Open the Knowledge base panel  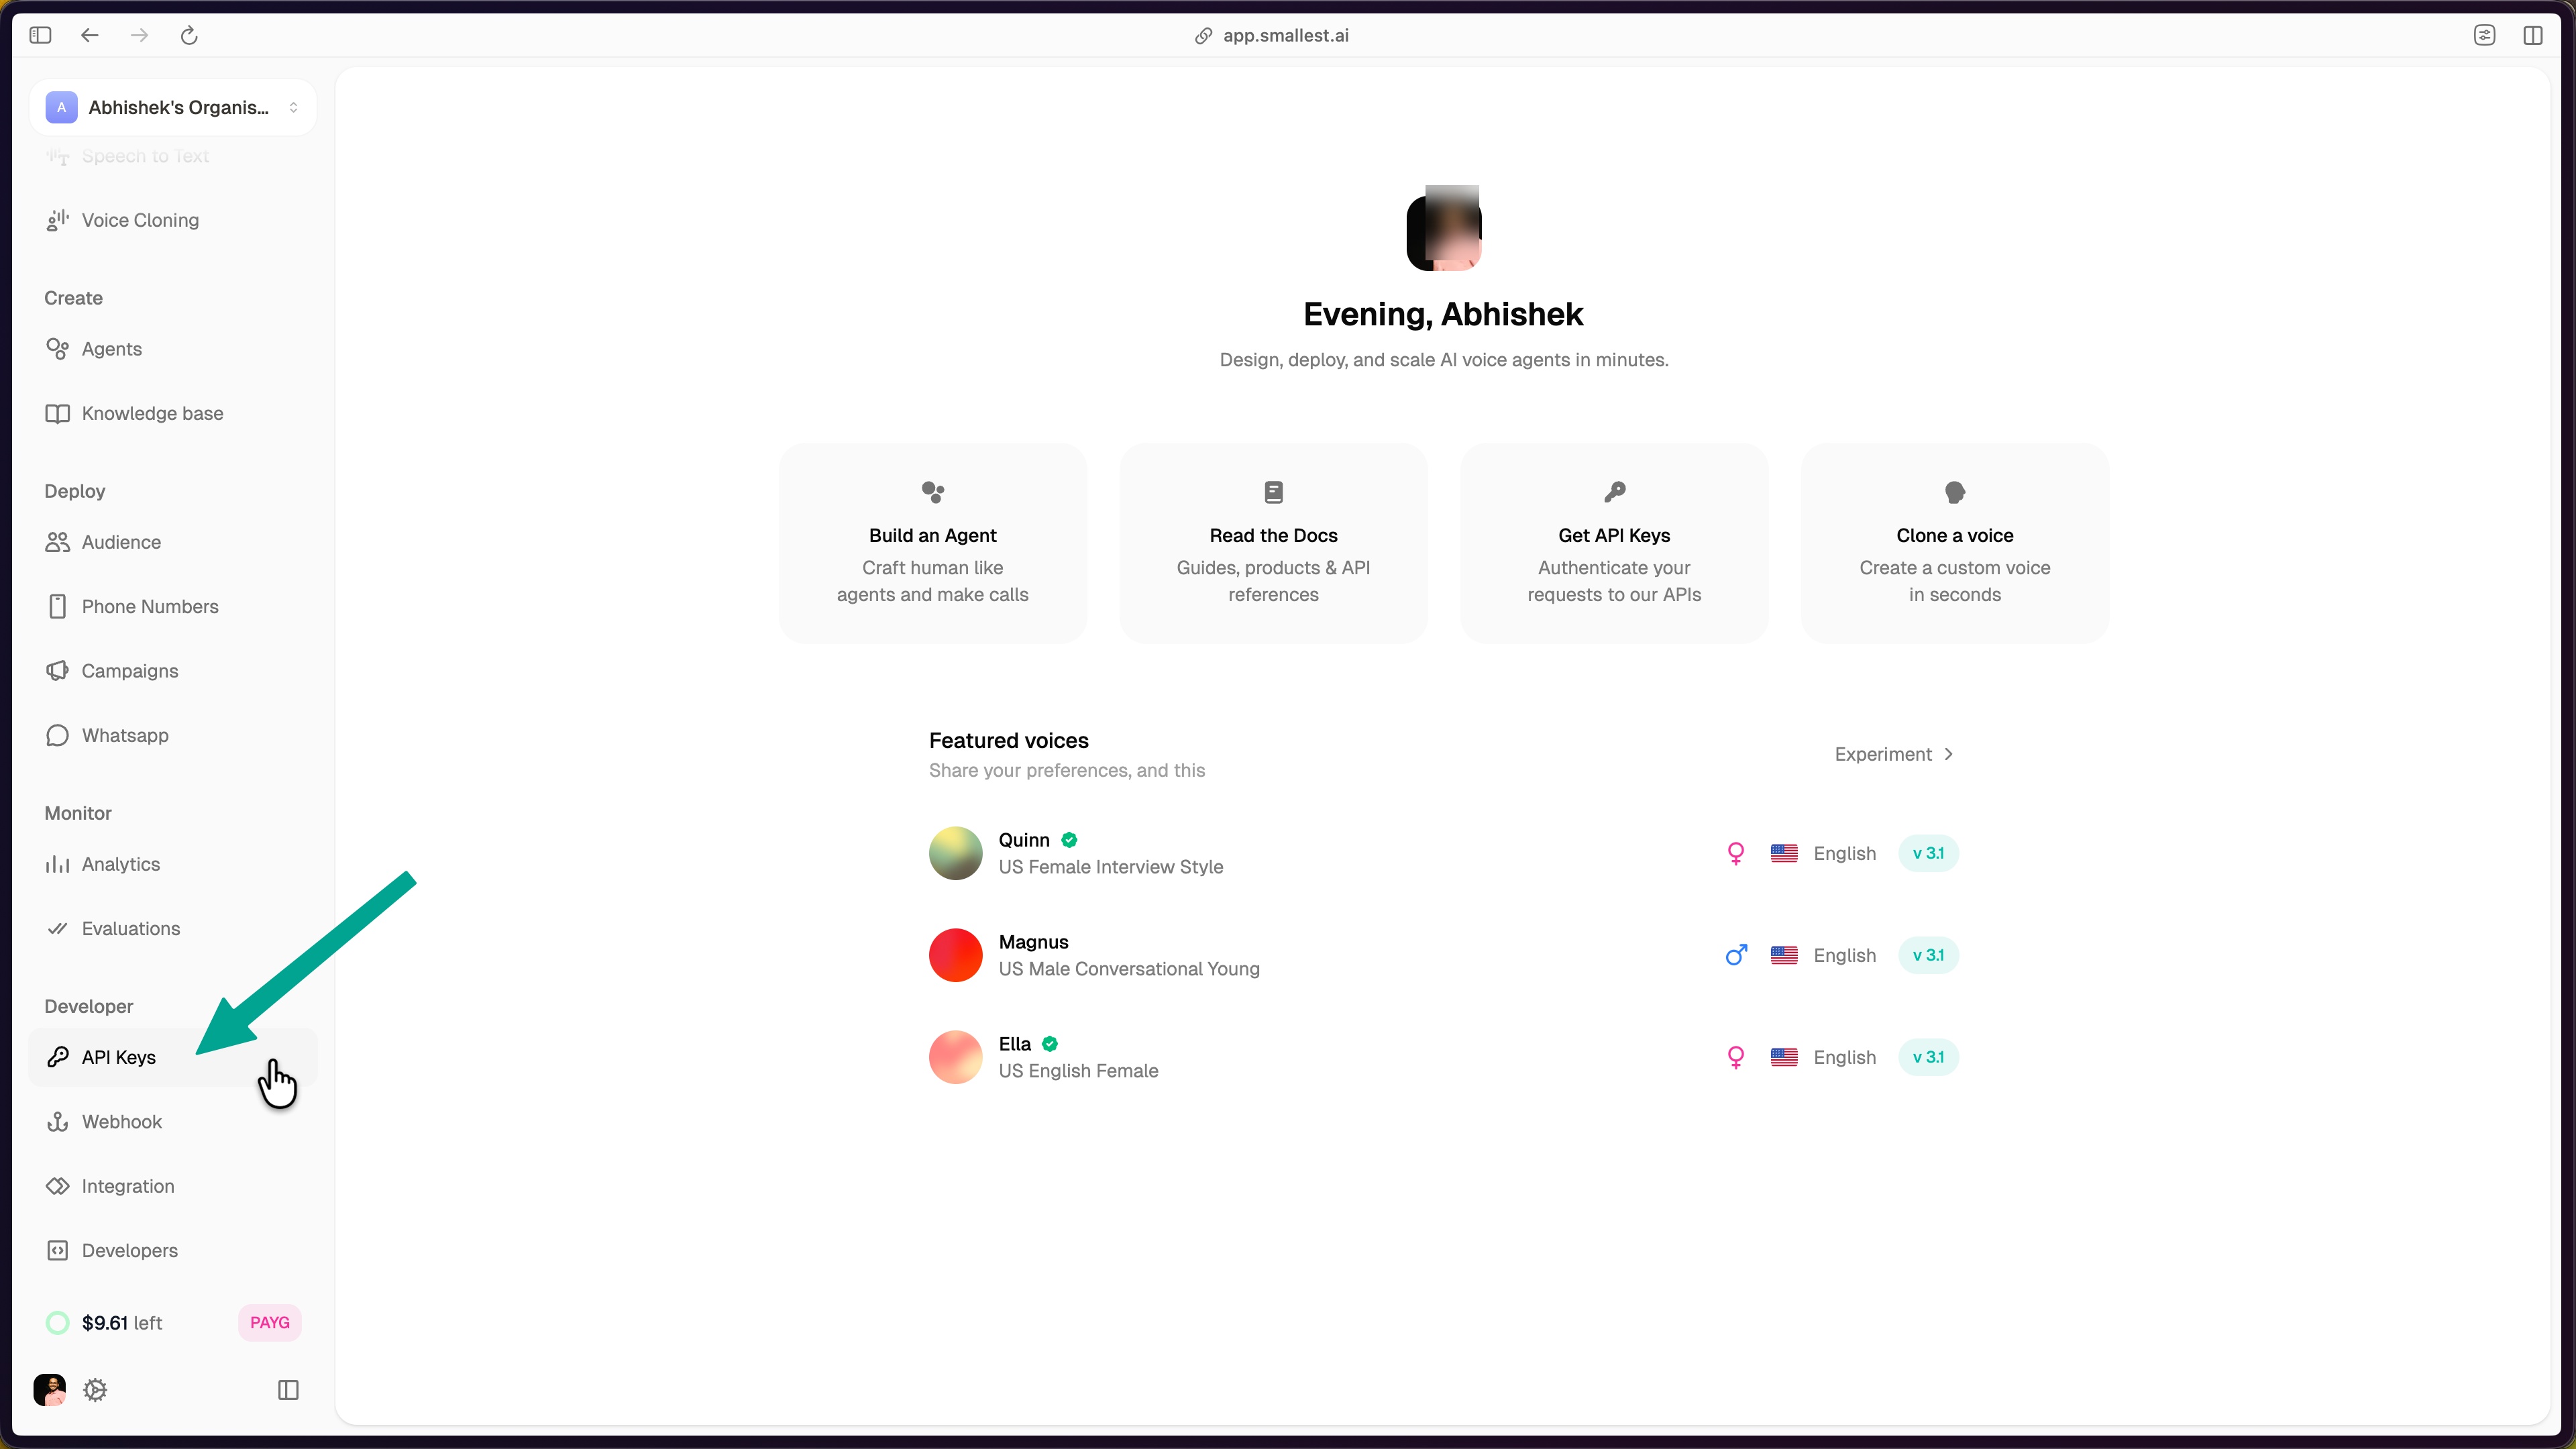click(152, 413)
